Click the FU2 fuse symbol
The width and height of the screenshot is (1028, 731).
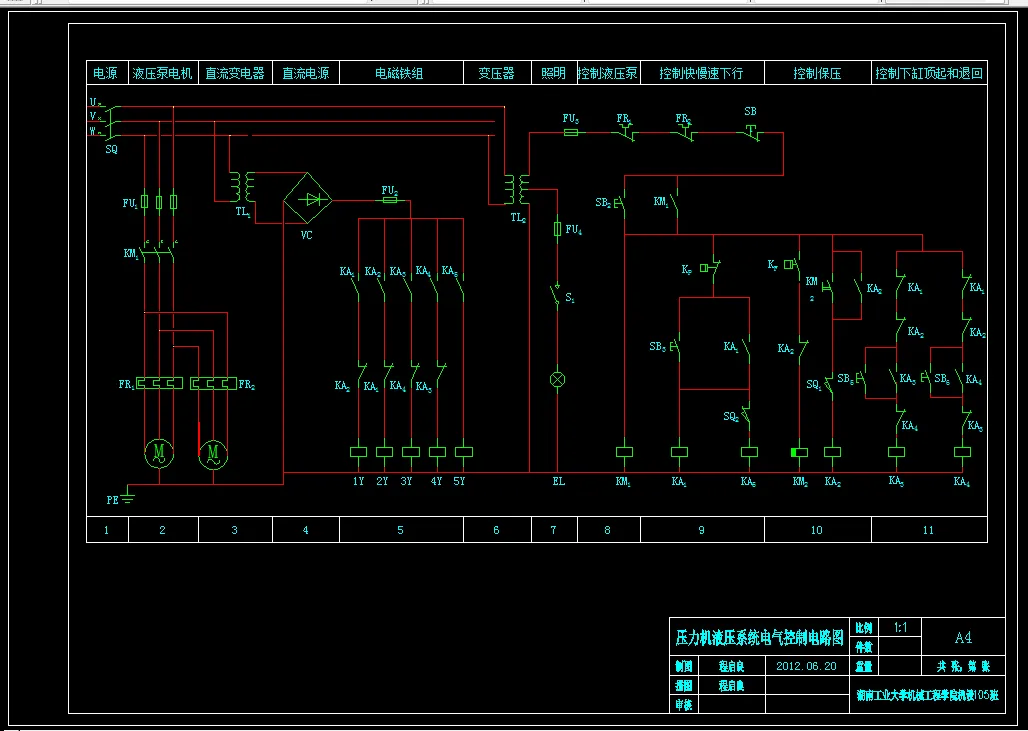[390, 199]
